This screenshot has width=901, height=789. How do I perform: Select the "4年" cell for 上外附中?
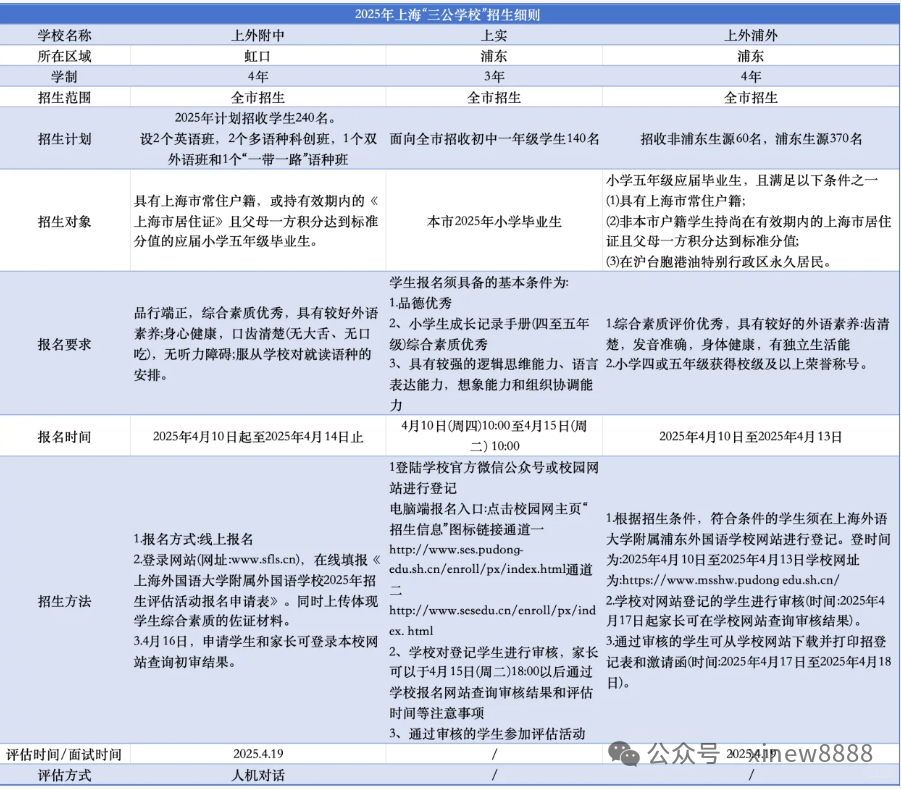pyautogui.click(x=257, y=76)
